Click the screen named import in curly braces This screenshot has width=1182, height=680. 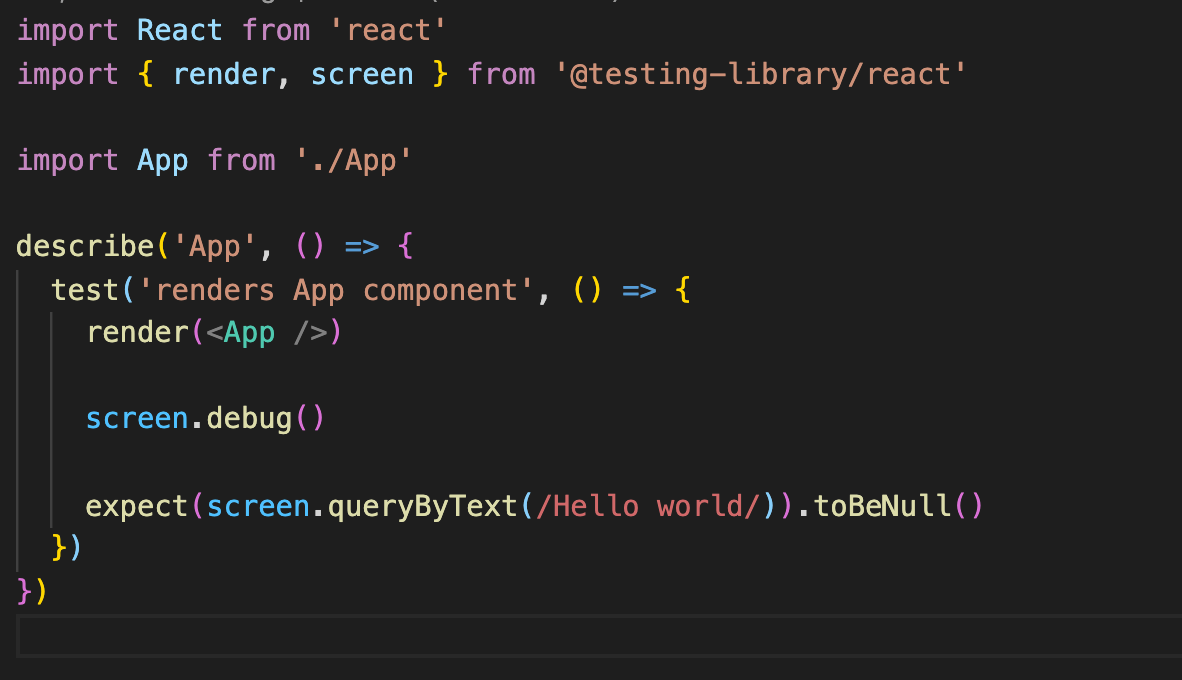click(x=361, y=73)
